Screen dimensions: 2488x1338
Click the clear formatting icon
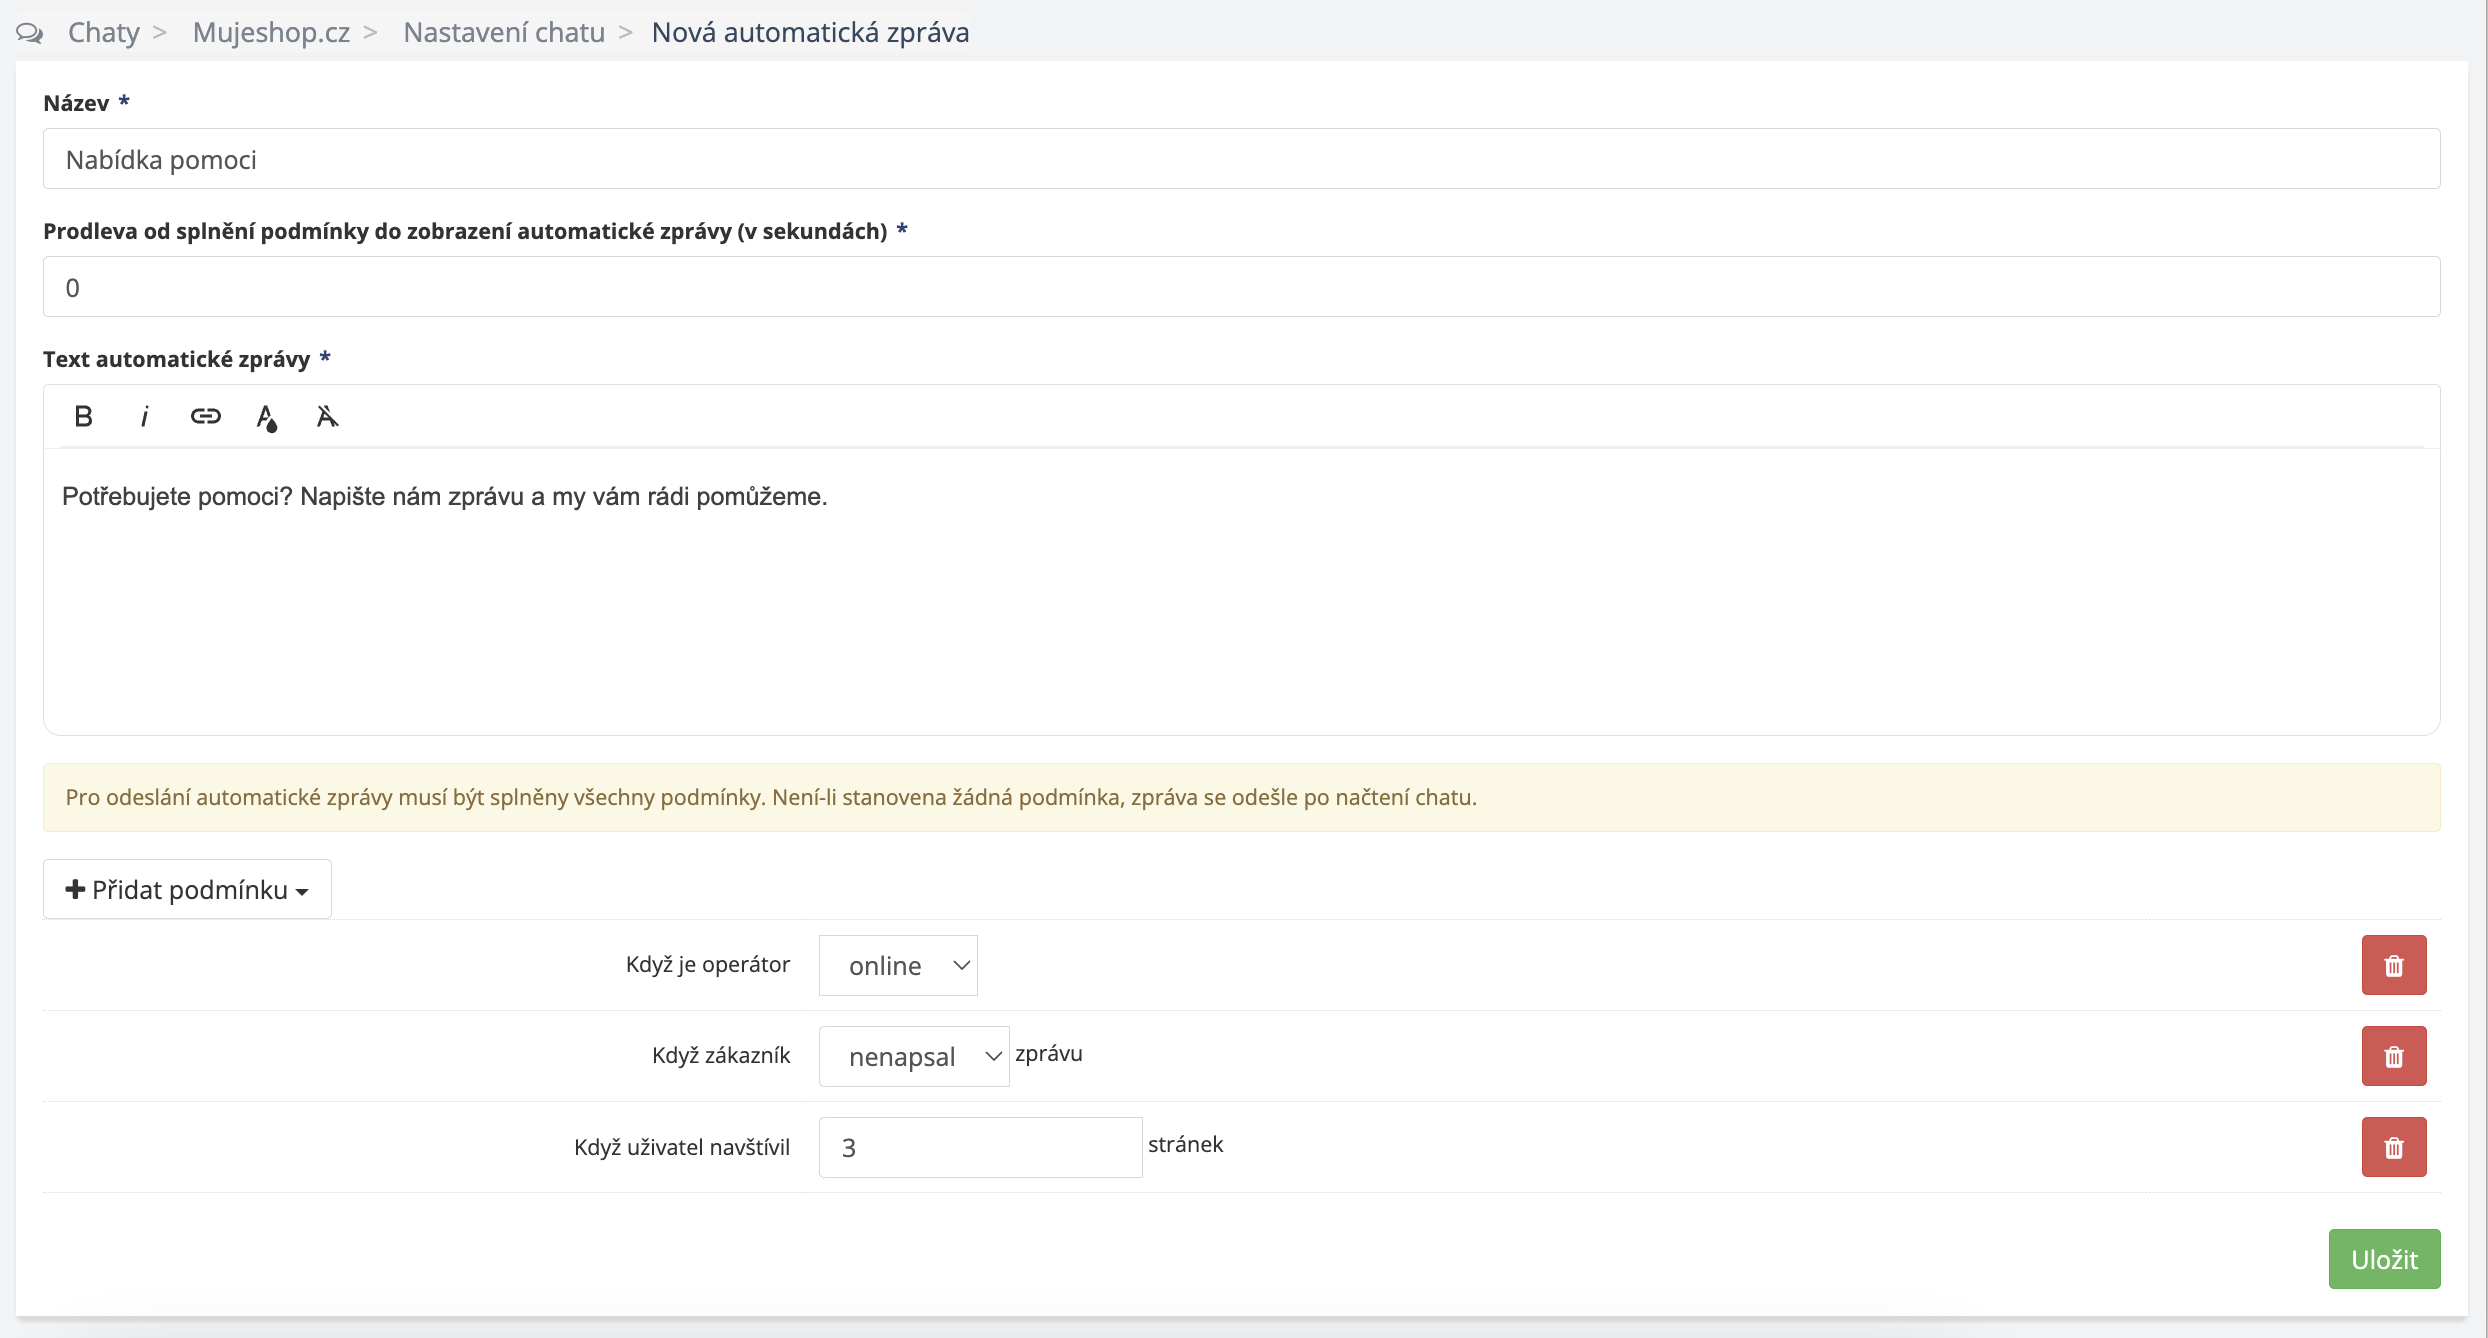tap(327, 416)
